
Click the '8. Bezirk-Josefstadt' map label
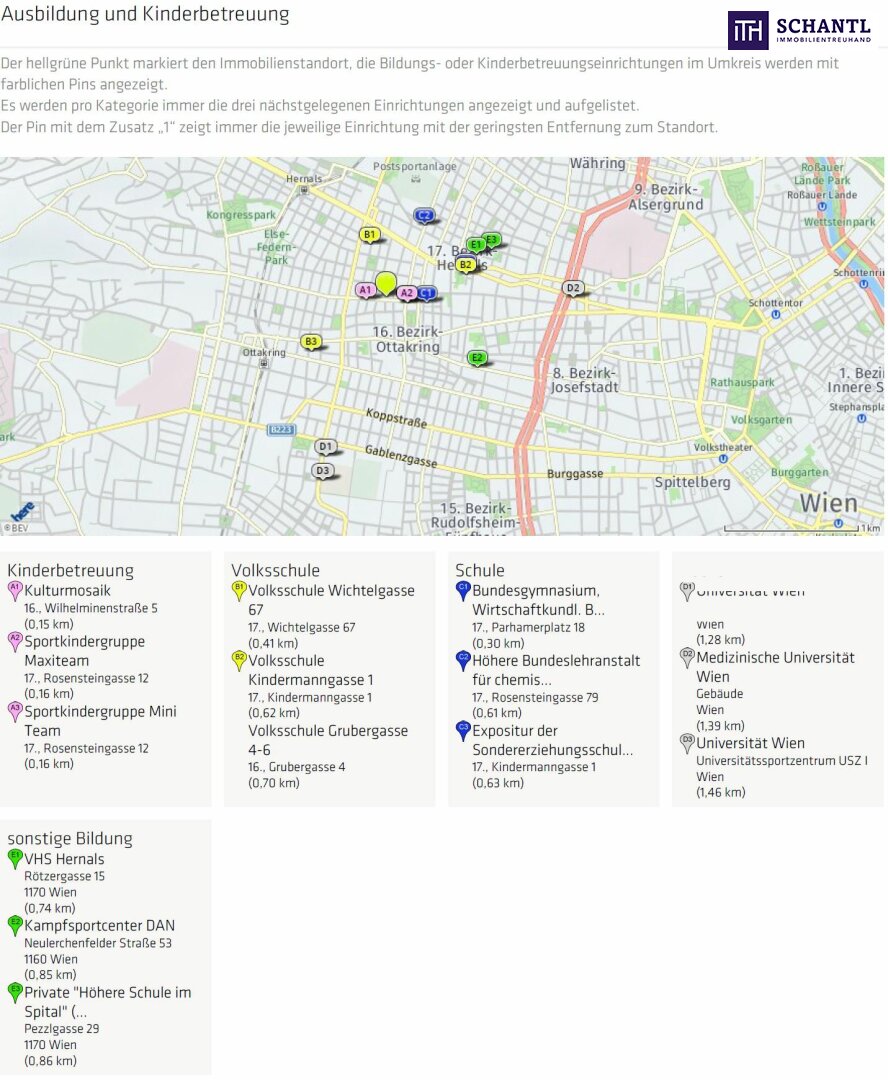pos(584,380)
